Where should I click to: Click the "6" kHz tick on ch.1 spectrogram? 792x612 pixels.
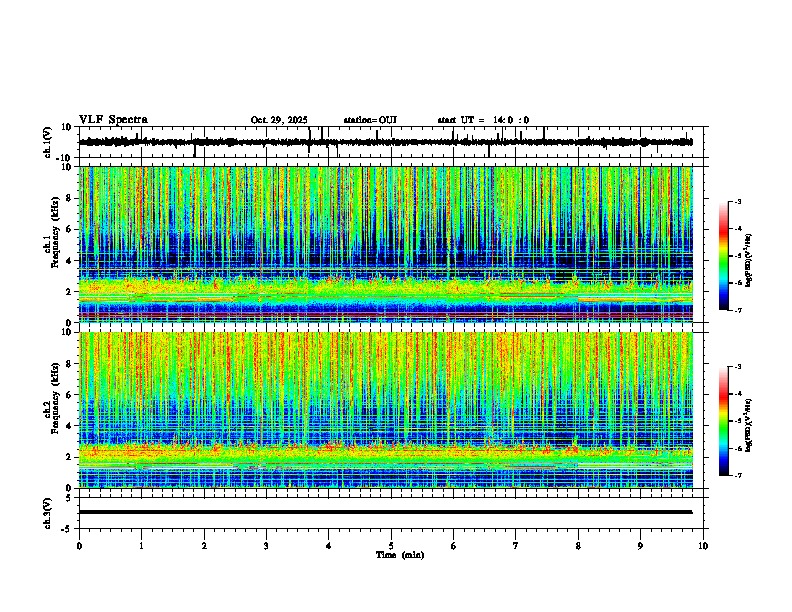(x=70, y=230)
